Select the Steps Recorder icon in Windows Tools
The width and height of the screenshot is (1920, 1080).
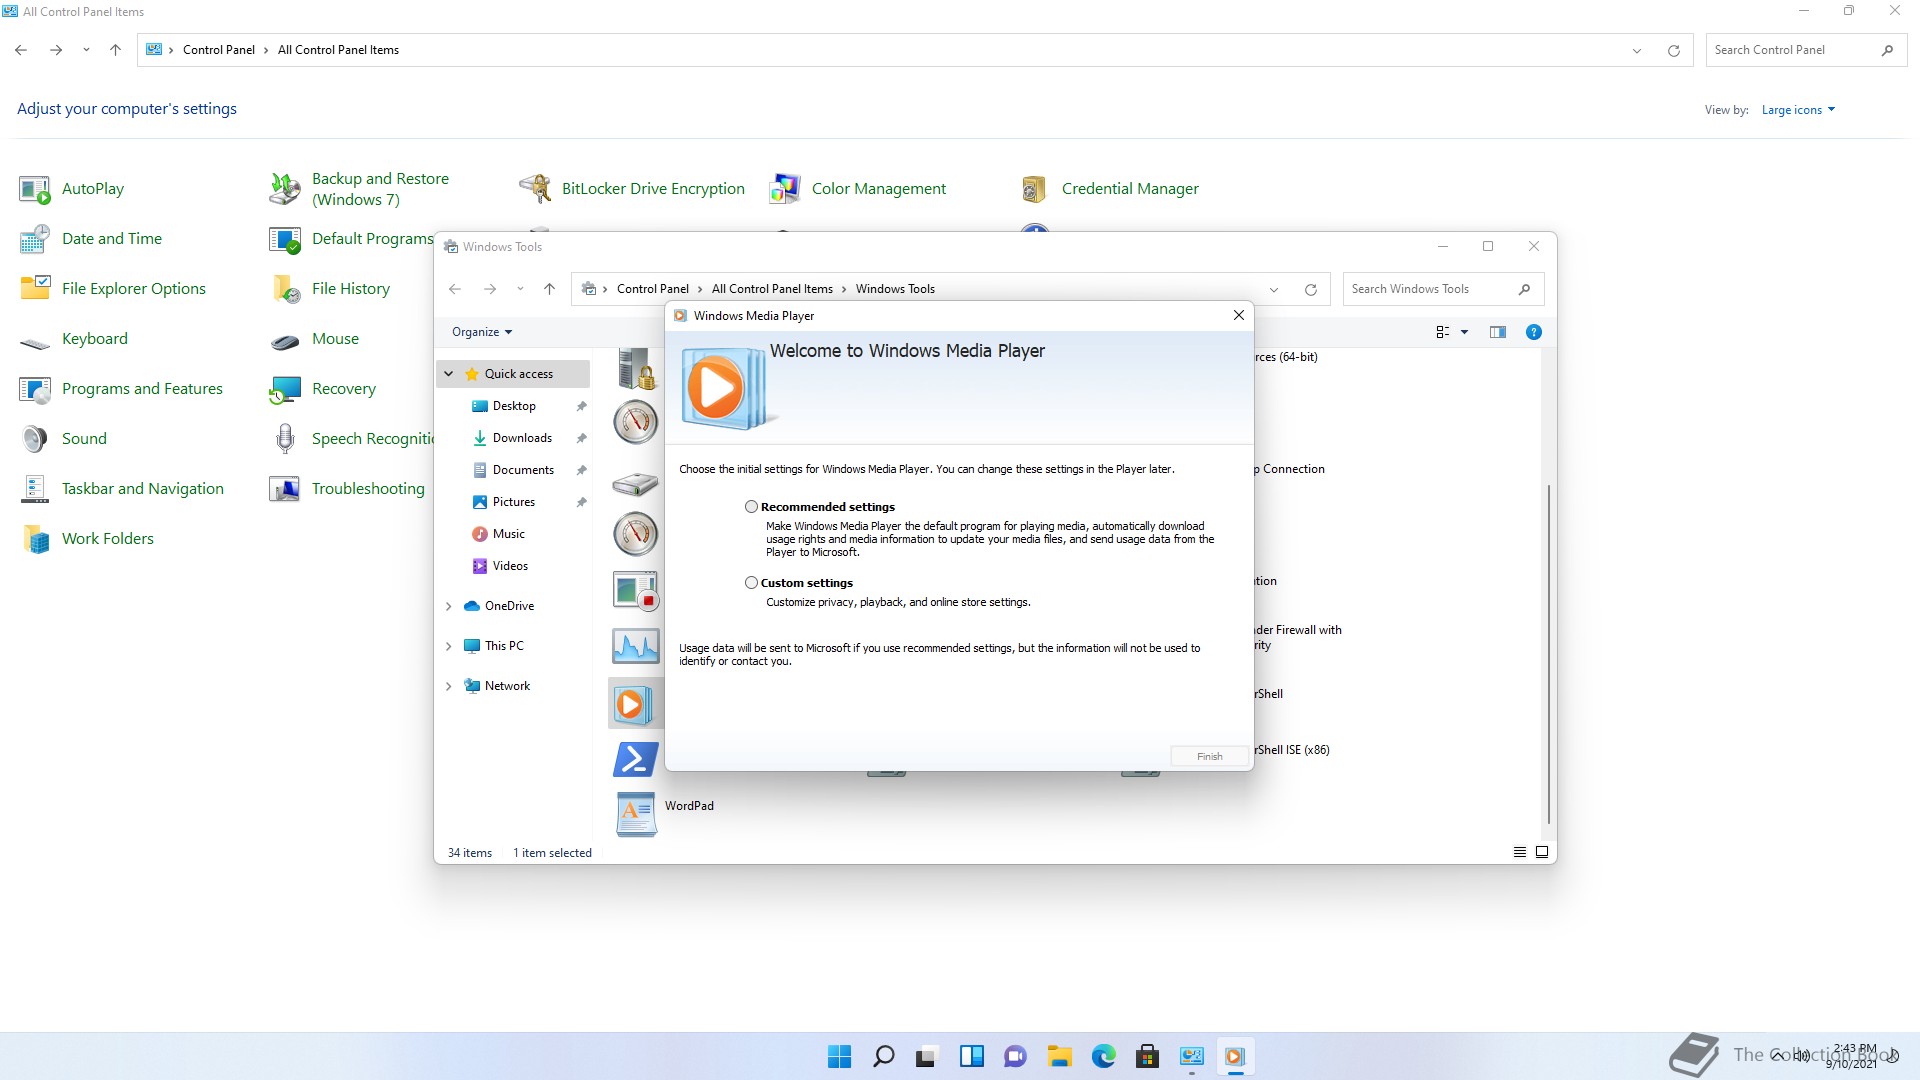[636, 590]
